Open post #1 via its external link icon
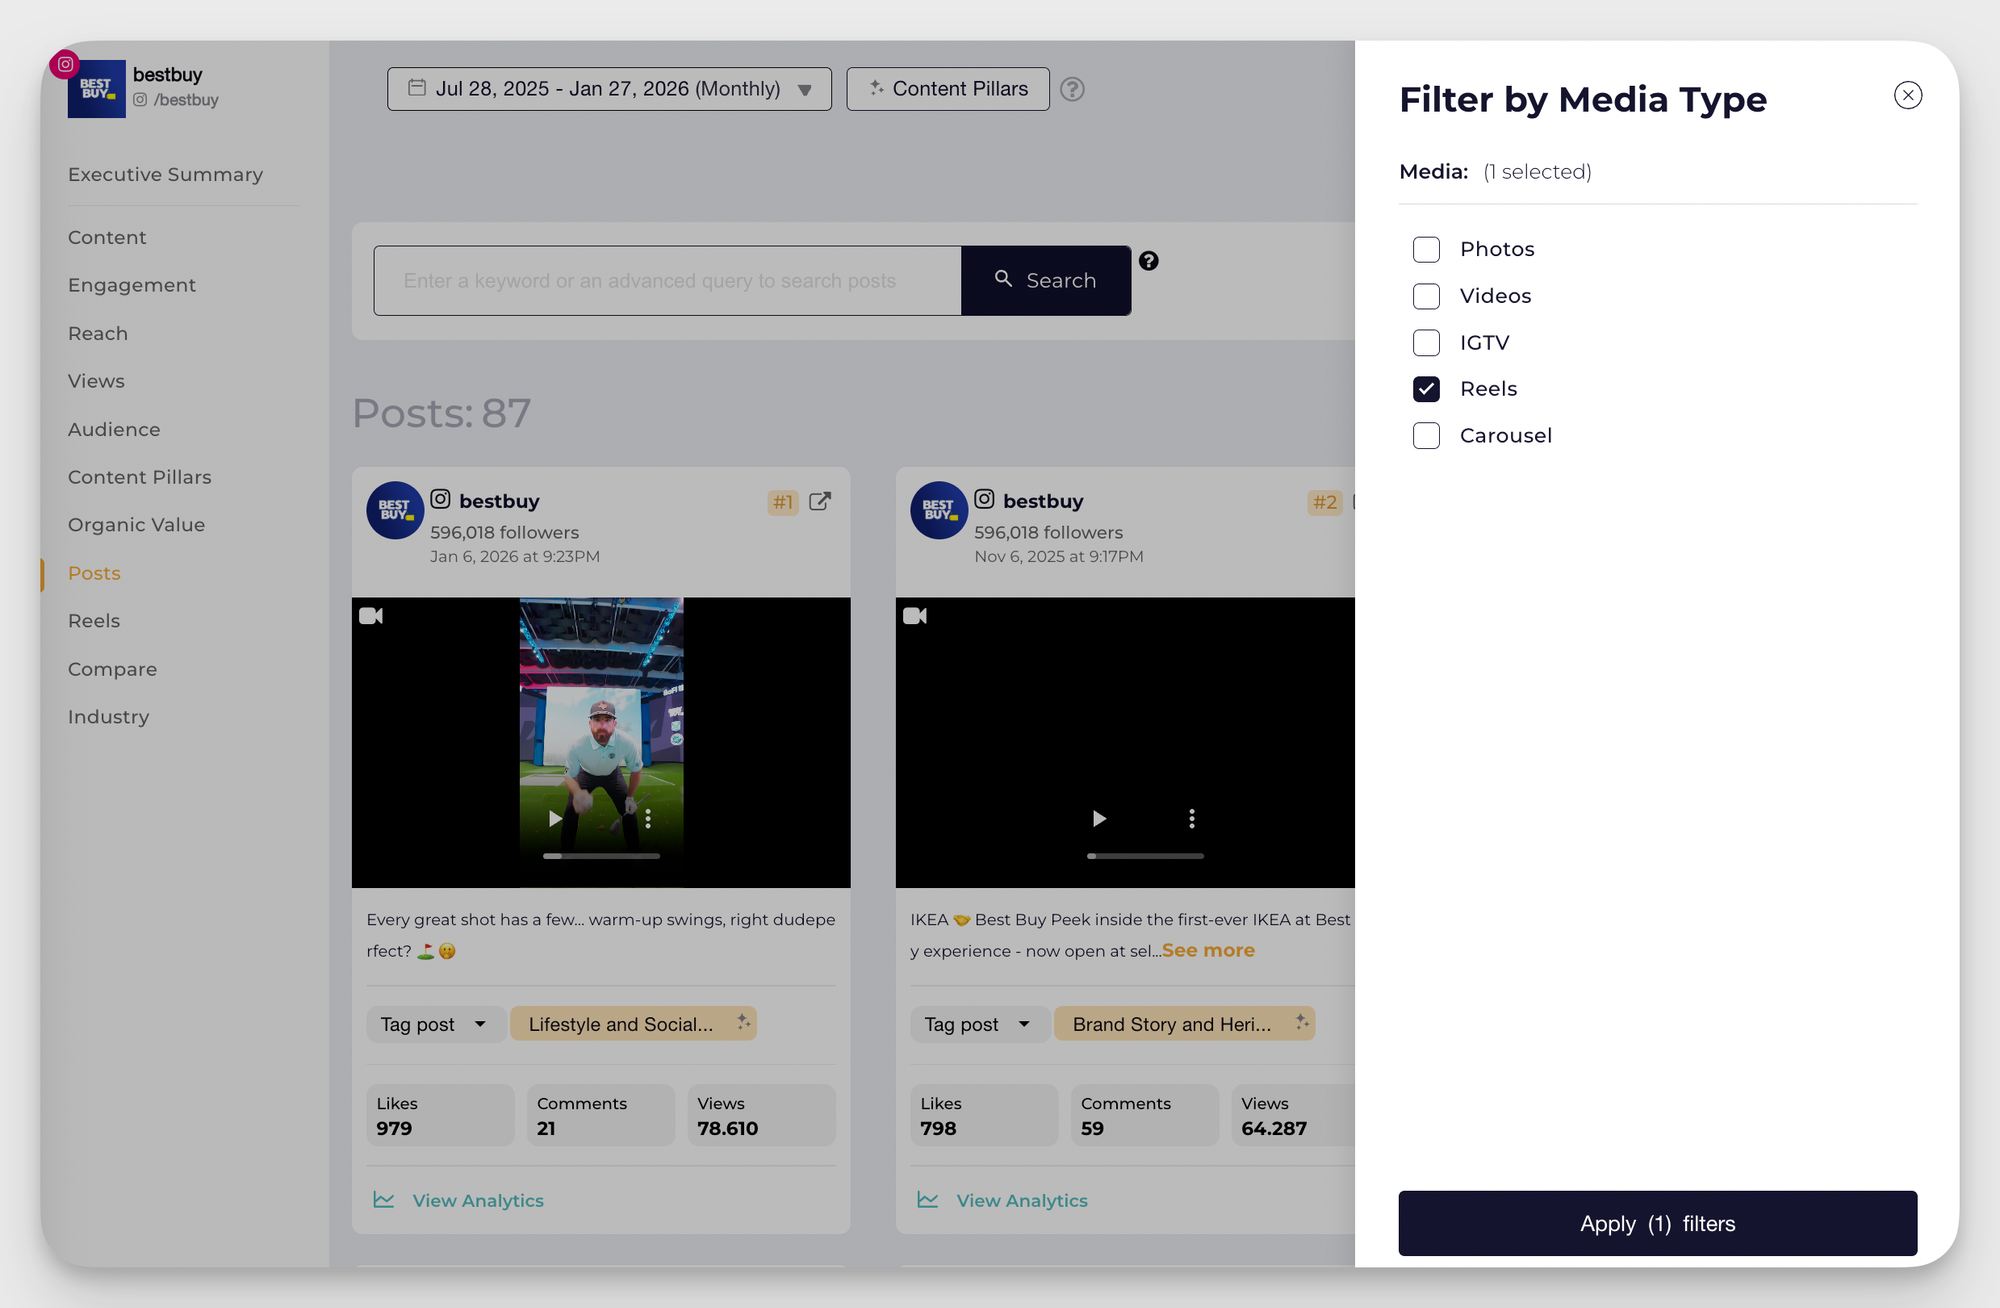 coord(820,502)
